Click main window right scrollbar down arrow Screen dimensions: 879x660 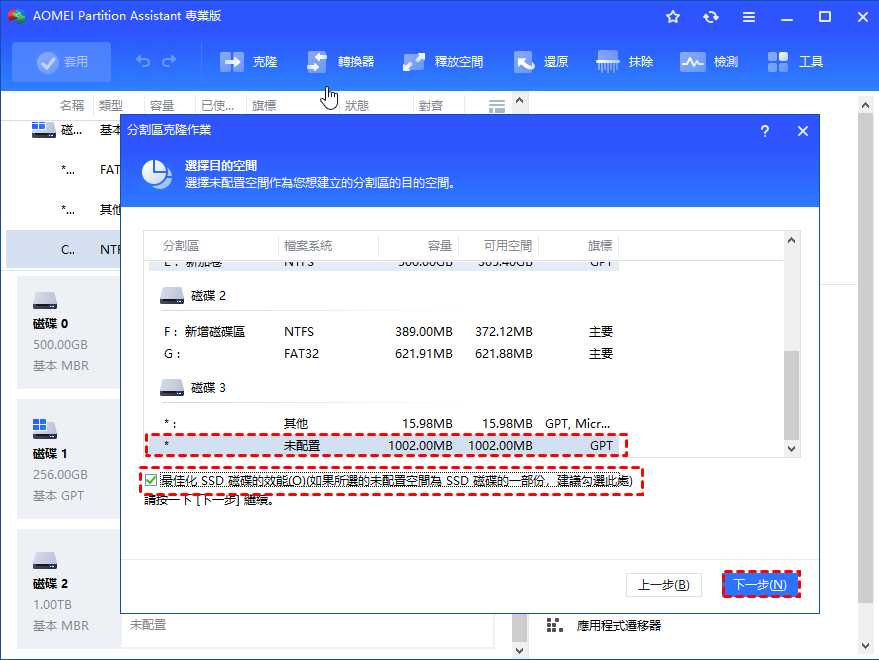865,646
